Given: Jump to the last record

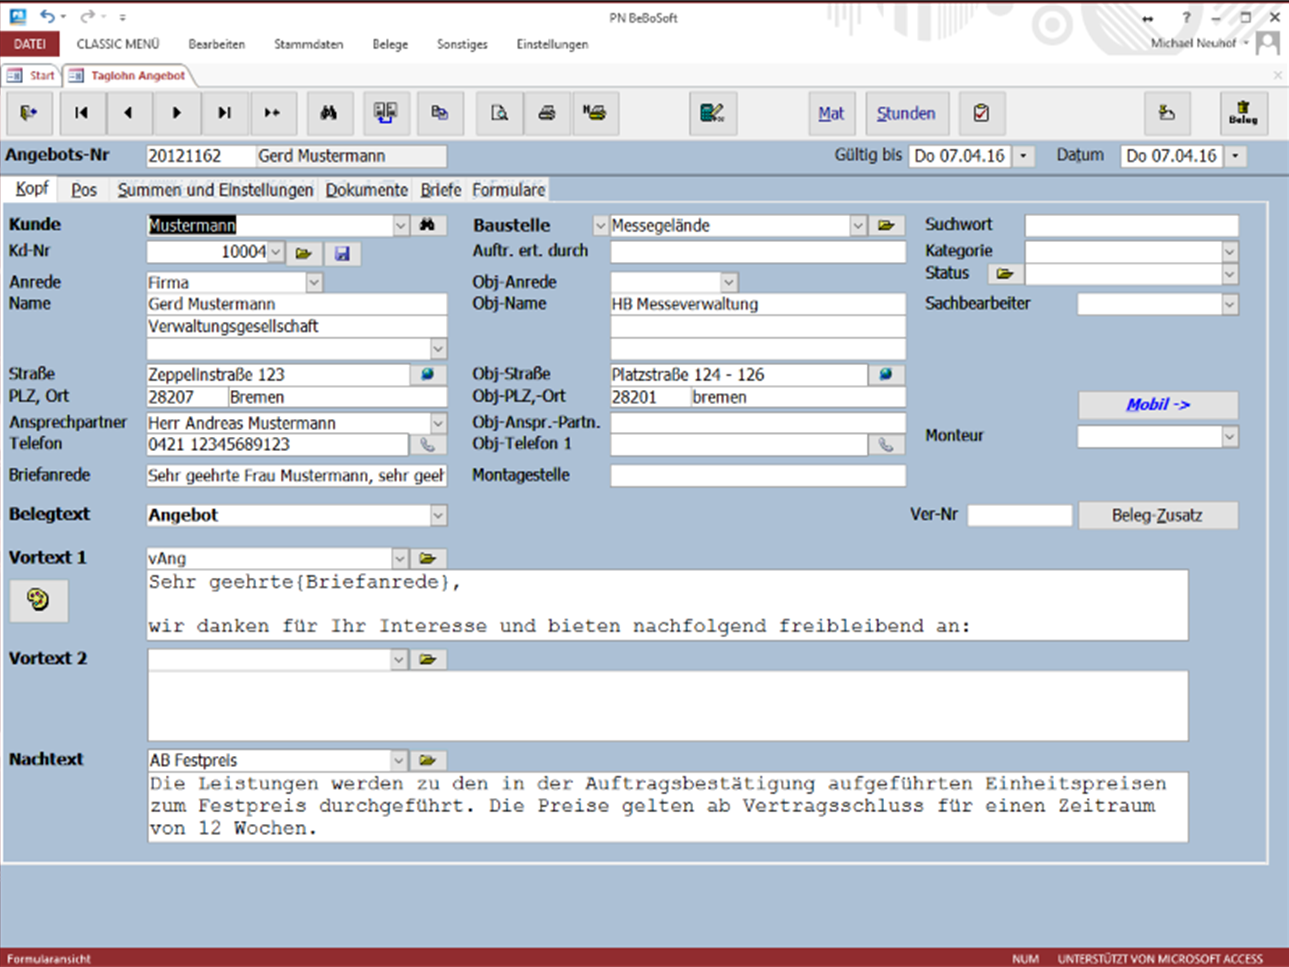Looking at the screenshot, I should tap(224, 113).
